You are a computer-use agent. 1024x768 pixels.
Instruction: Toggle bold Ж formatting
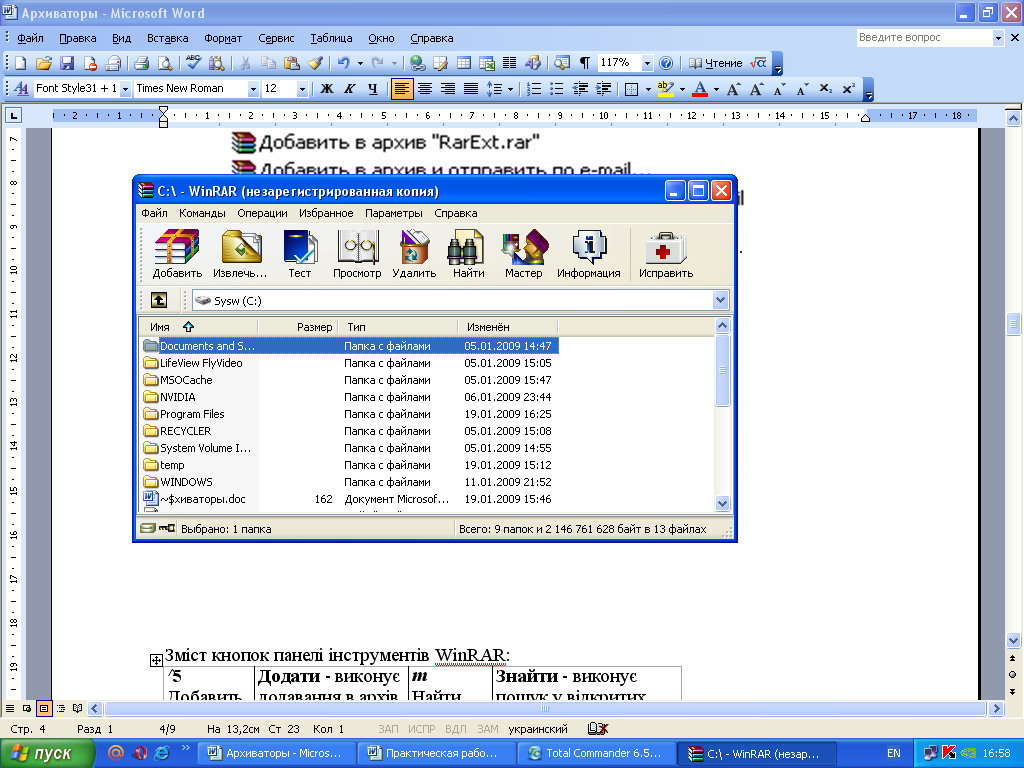327,89
